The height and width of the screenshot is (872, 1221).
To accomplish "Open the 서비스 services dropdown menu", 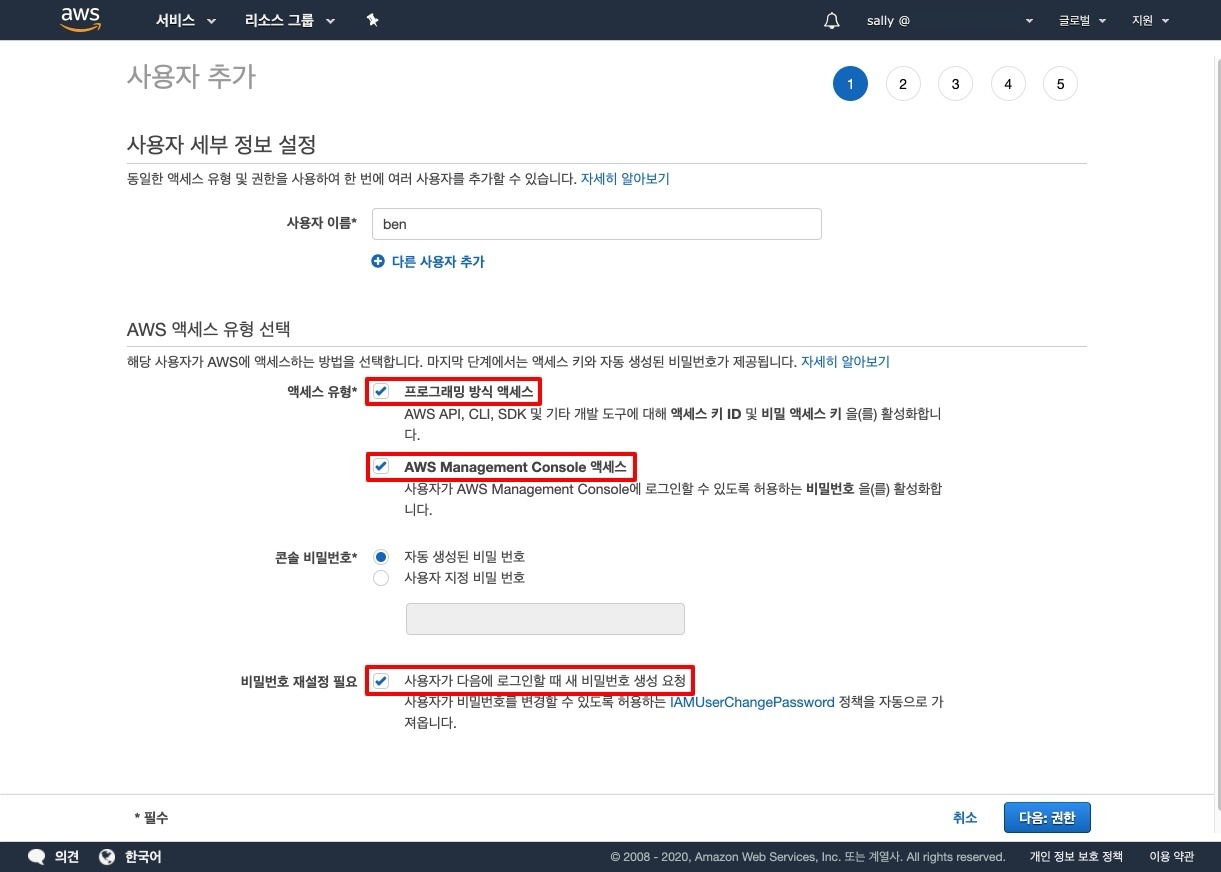I will click(186, 21).
